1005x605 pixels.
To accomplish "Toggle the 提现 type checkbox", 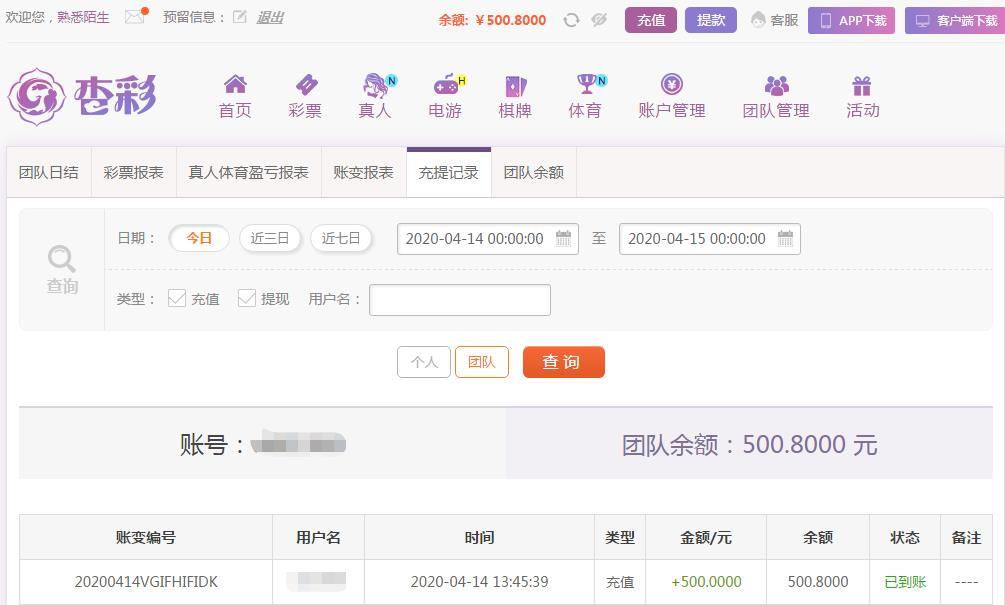I will pyautogui.click(x=247, y=298).
